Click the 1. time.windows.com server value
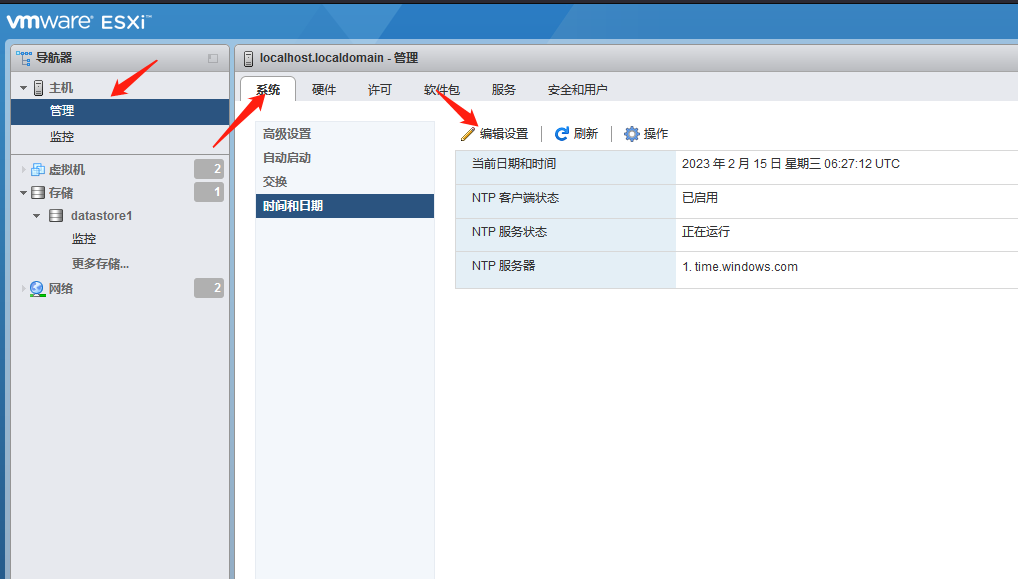1018x579 pixels. click(x=740, y=267)
